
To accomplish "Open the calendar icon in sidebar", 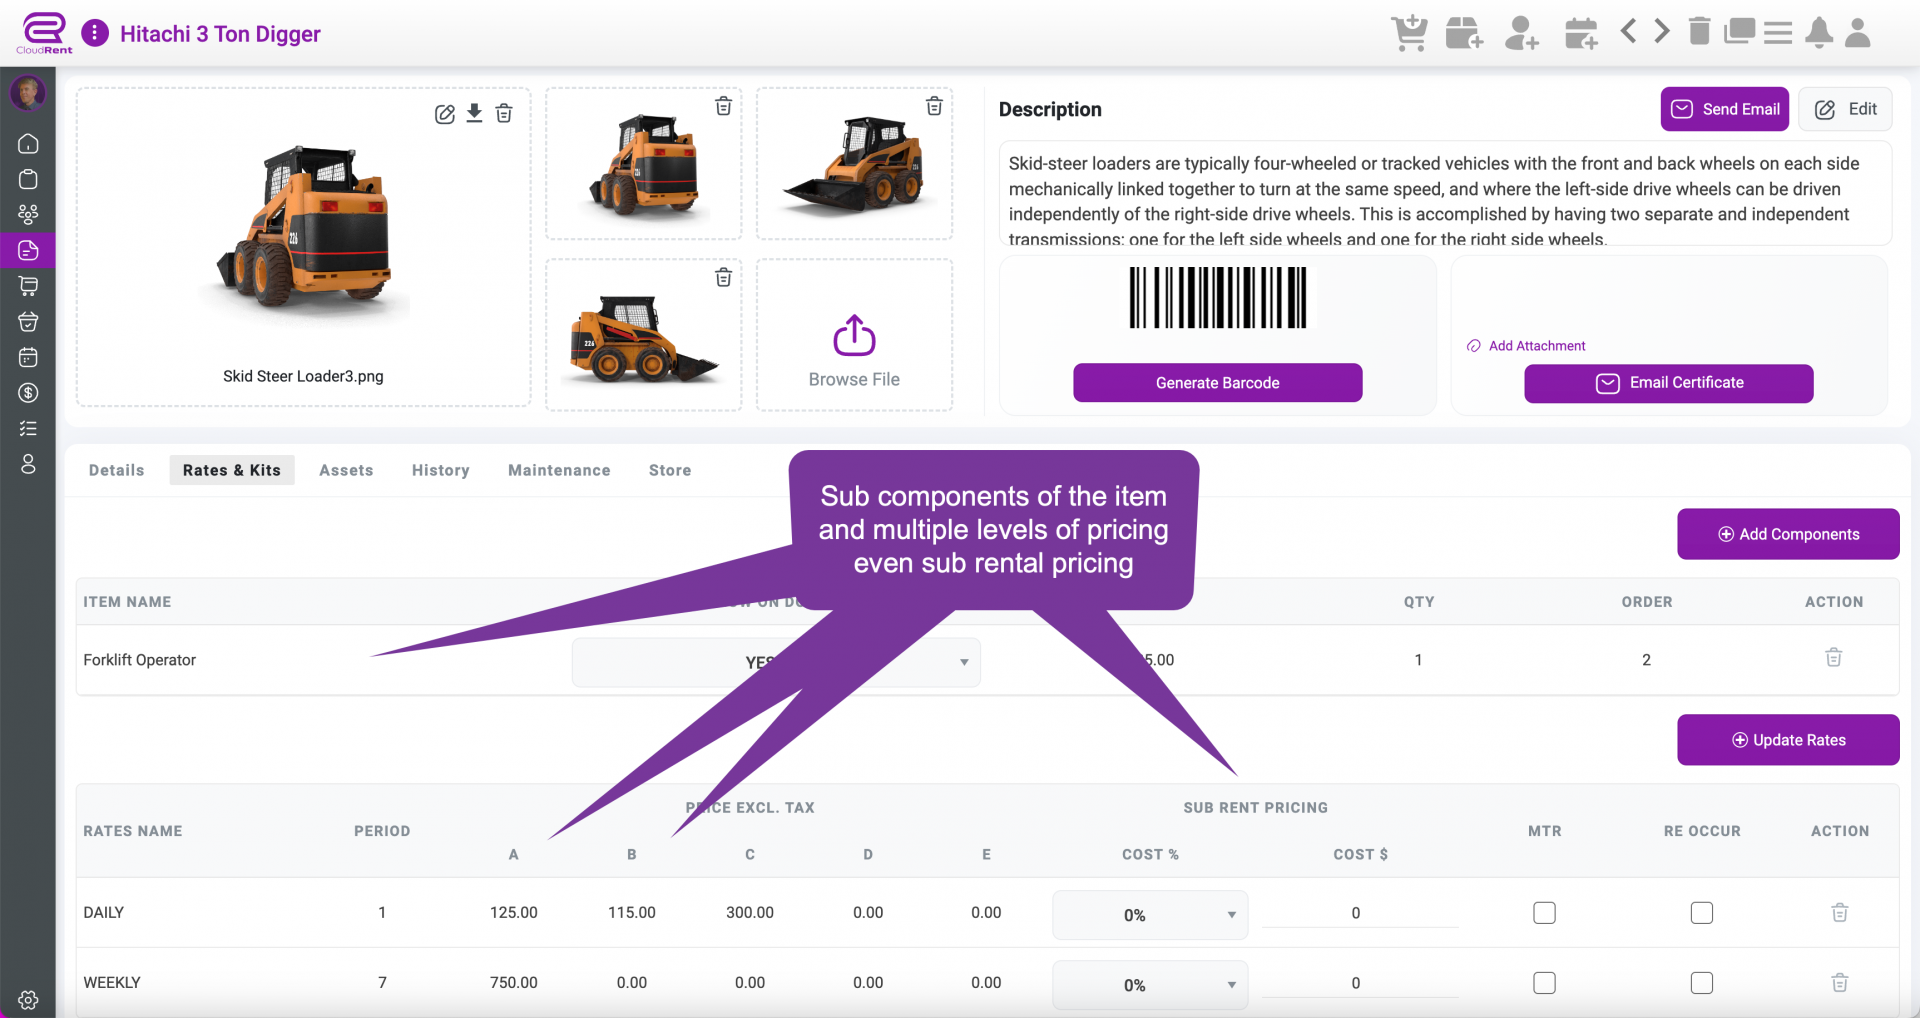I will click(x=28, y=357).
